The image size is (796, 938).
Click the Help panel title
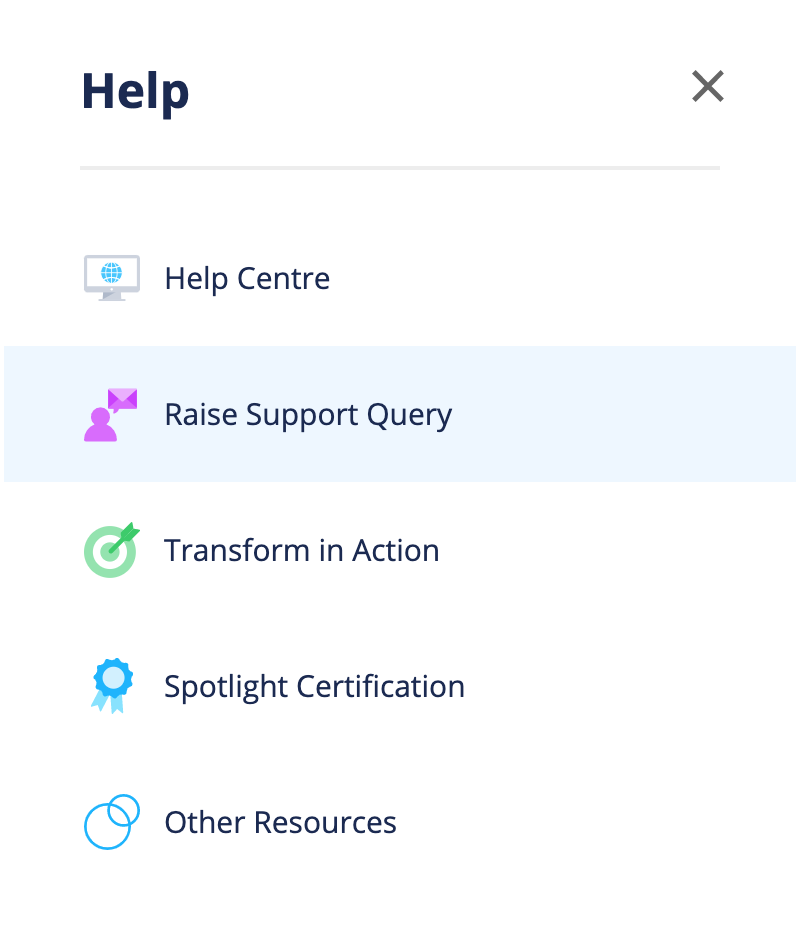point(135,90)
